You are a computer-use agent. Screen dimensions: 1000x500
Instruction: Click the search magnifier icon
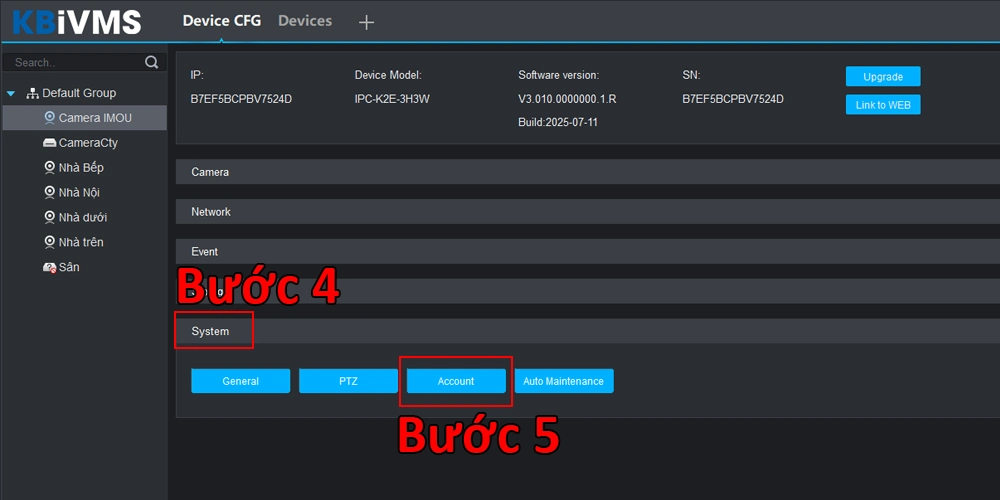pyautogui.click(x=152, y=62)
